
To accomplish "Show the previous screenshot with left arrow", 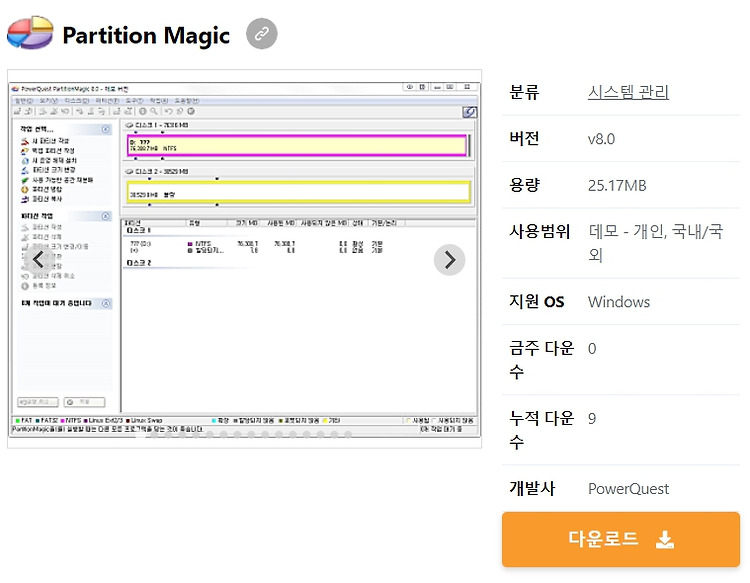I will (38, 260).
